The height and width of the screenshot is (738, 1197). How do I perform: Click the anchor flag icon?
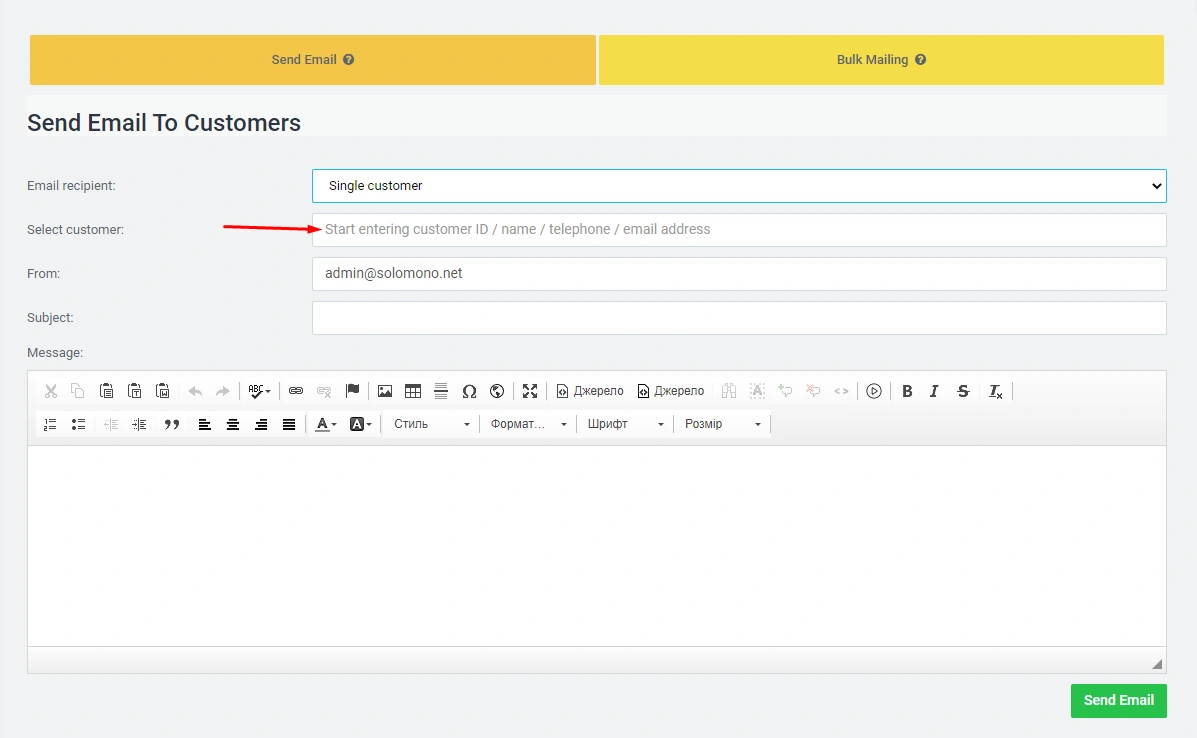(352, 391)
